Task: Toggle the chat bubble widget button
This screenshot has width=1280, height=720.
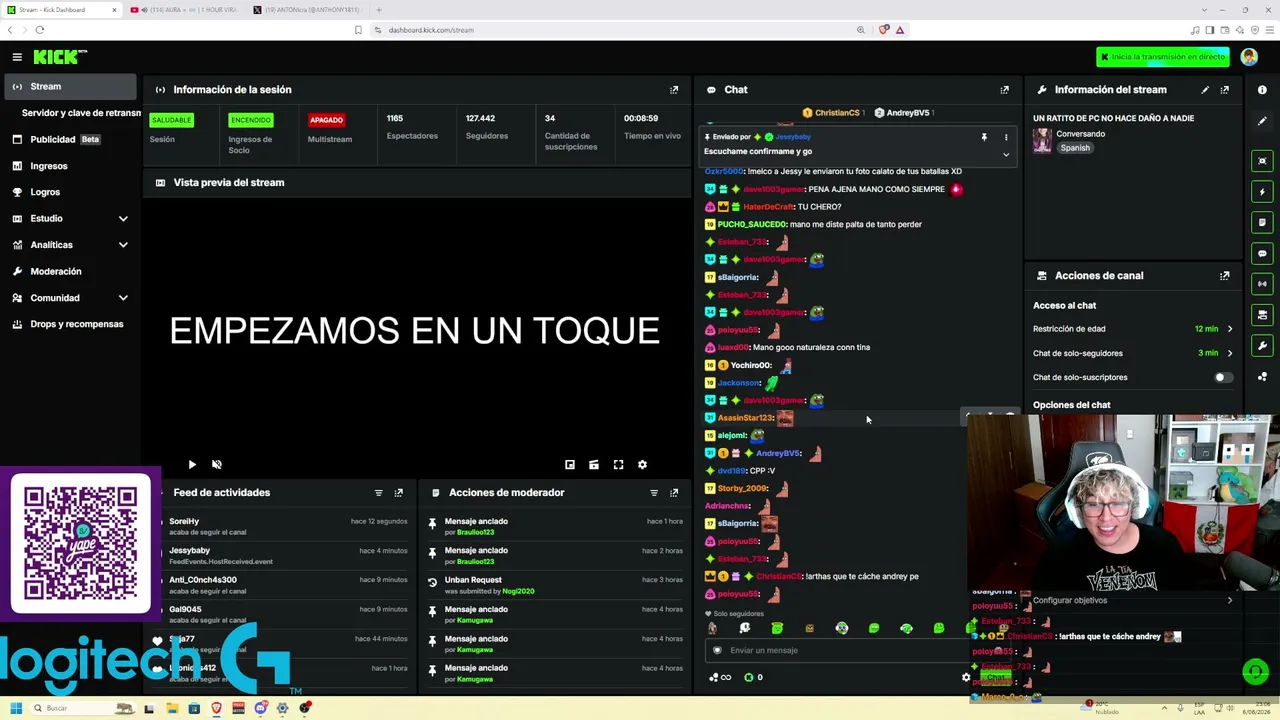Action: point(1262,254)
